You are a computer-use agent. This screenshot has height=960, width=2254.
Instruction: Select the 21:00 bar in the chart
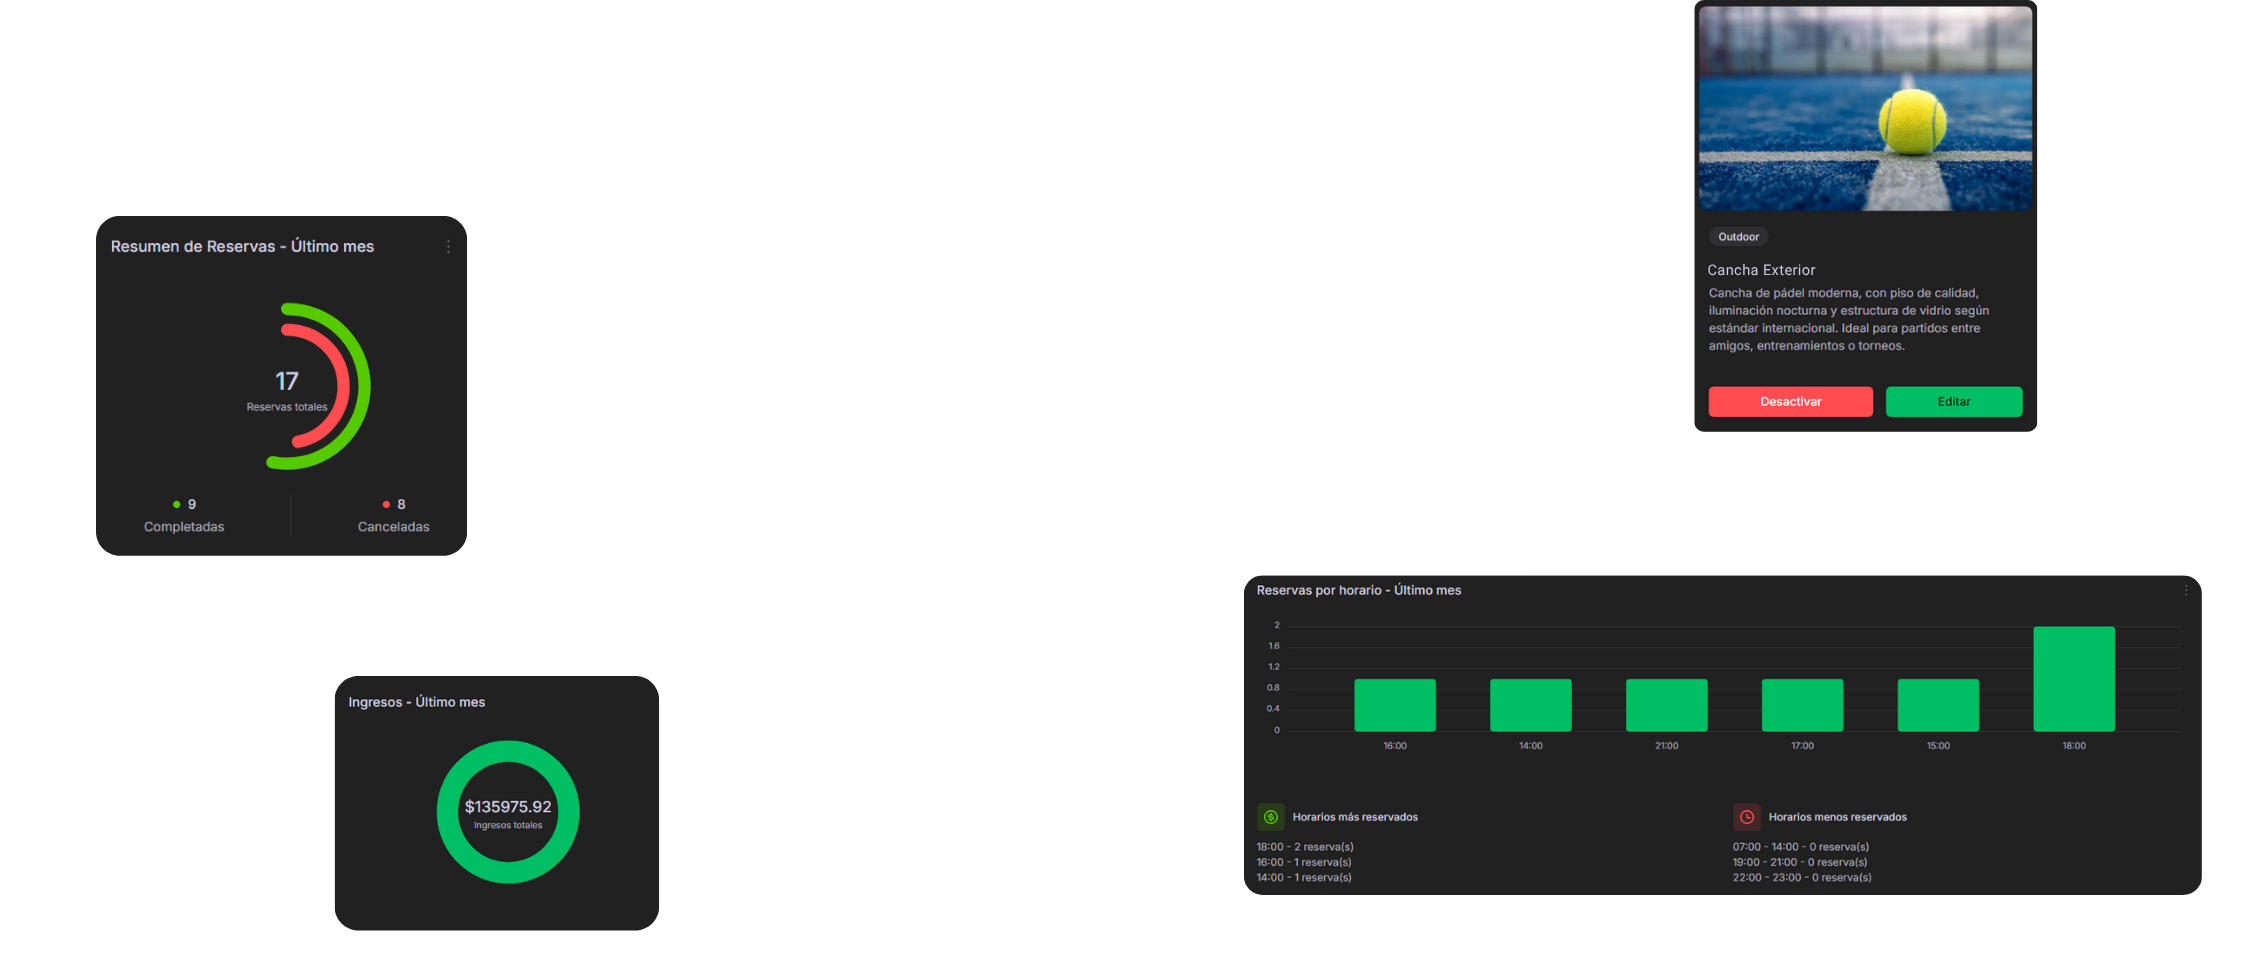pos(1666,705)
